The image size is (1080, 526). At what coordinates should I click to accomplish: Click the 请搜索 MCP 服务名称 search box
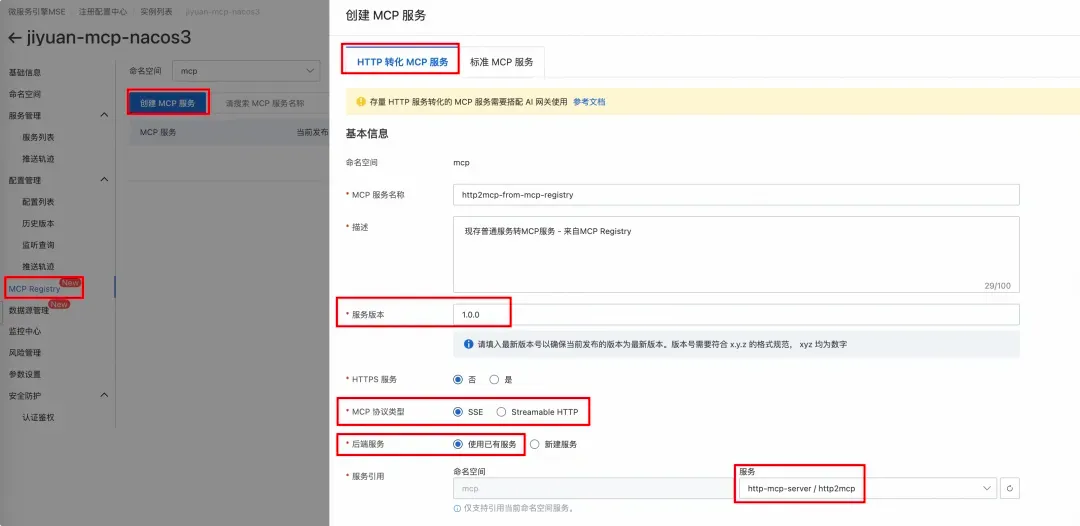271,103
